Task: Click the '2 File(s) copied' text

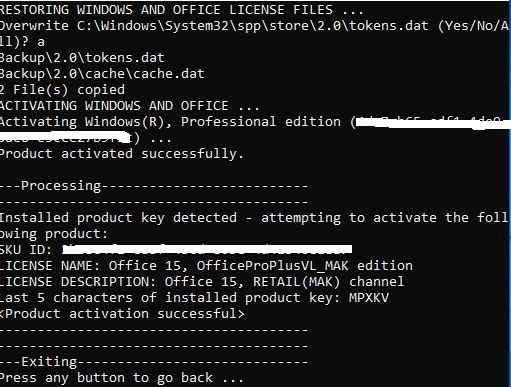Action: tap(62, 90)
